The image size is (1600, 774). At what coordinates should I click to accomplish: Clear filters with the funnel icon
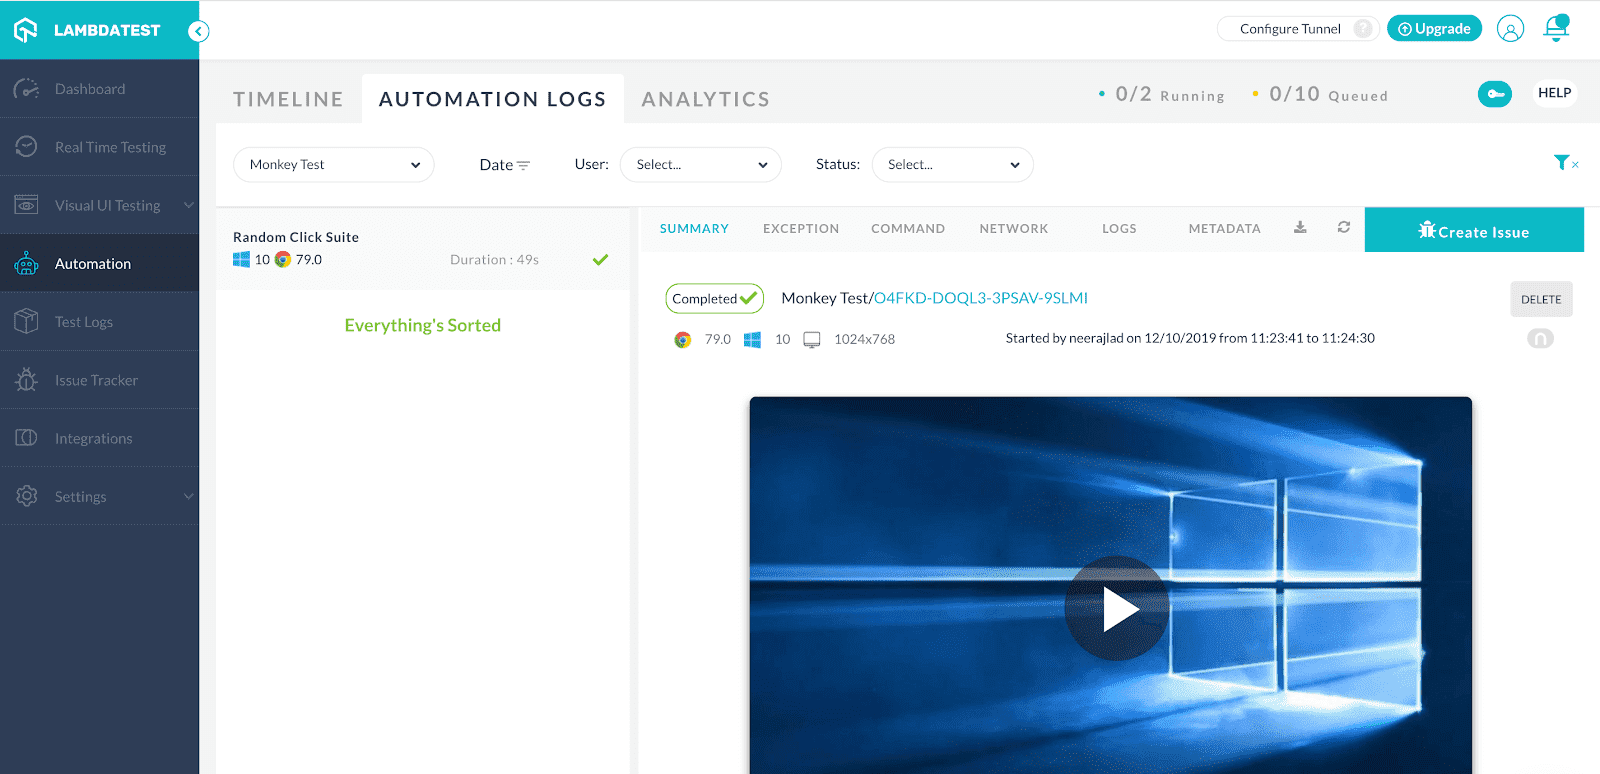coord(1564,163)
